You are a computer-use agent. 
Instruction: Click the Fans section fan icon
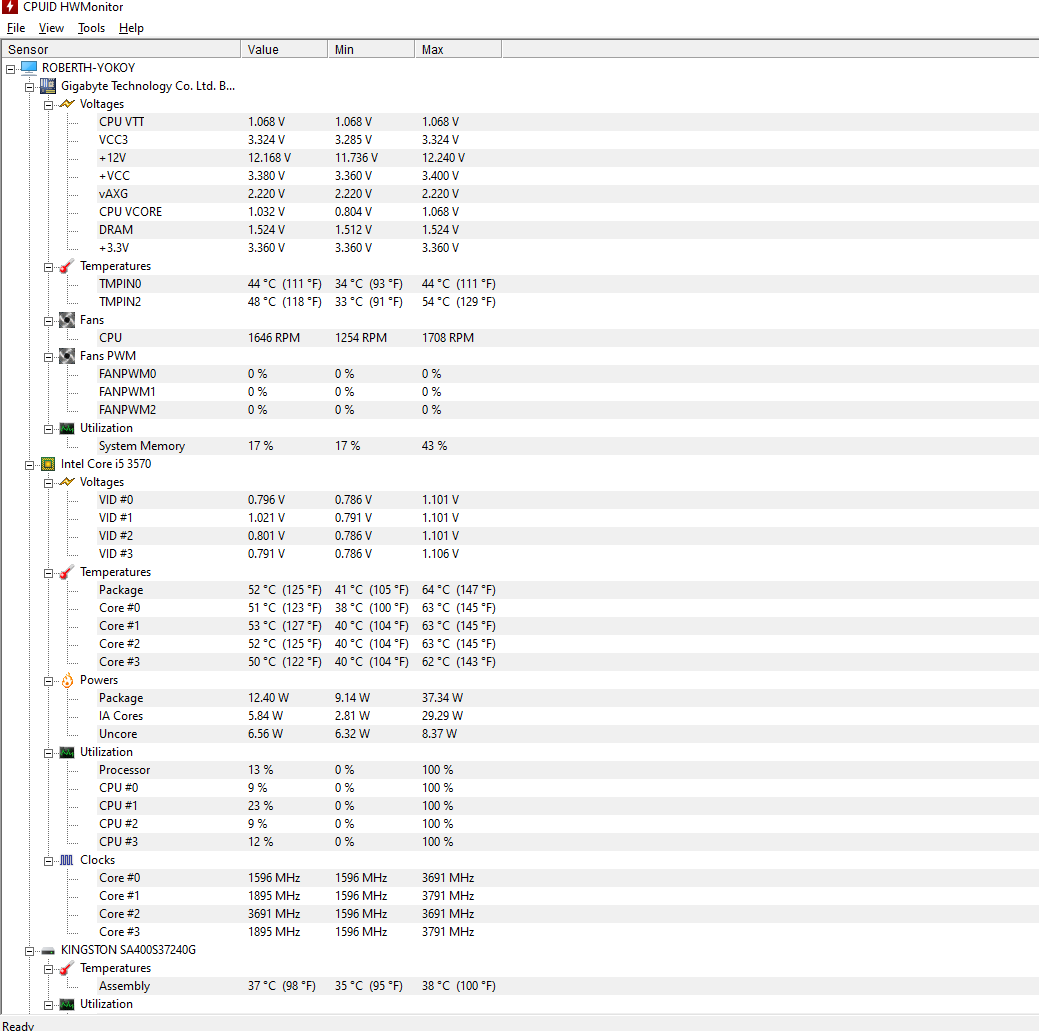pos(67,320)
